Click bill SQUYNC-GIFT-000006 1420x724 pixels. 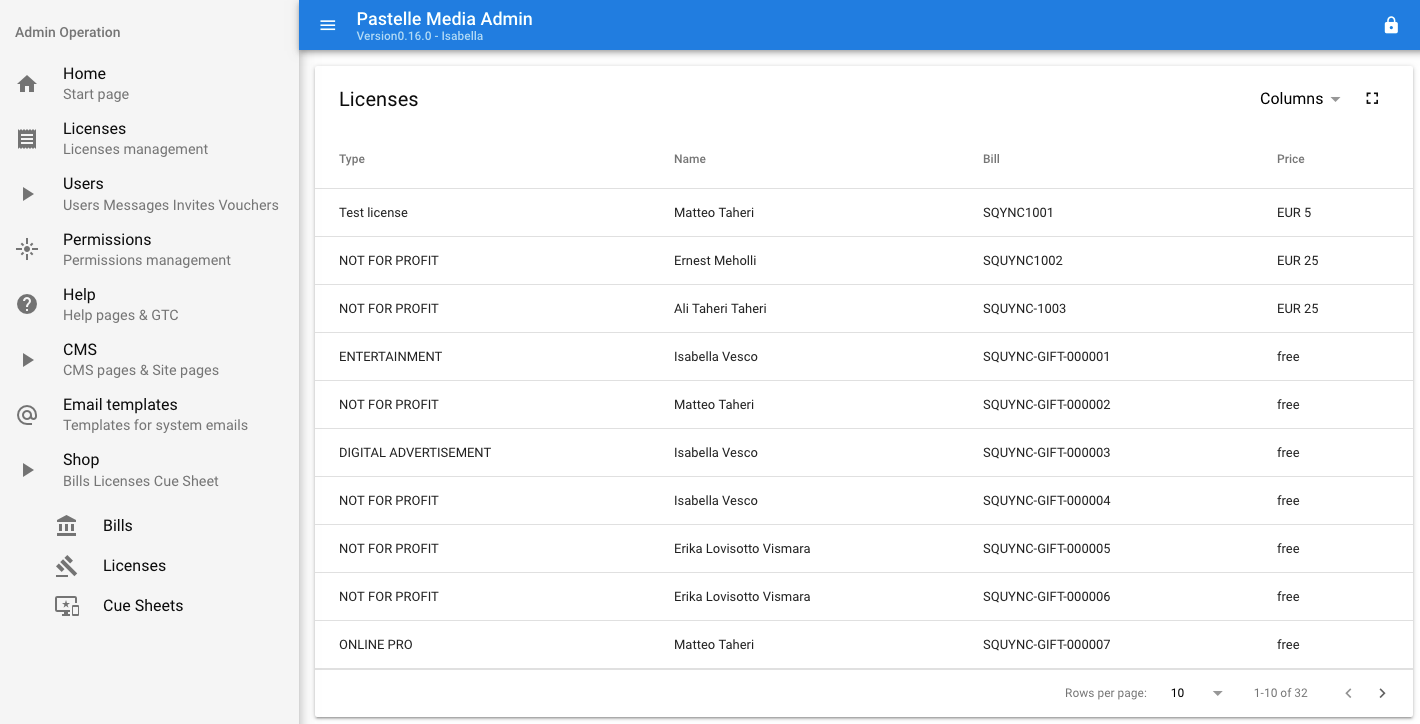click(x=1046, y=597)
